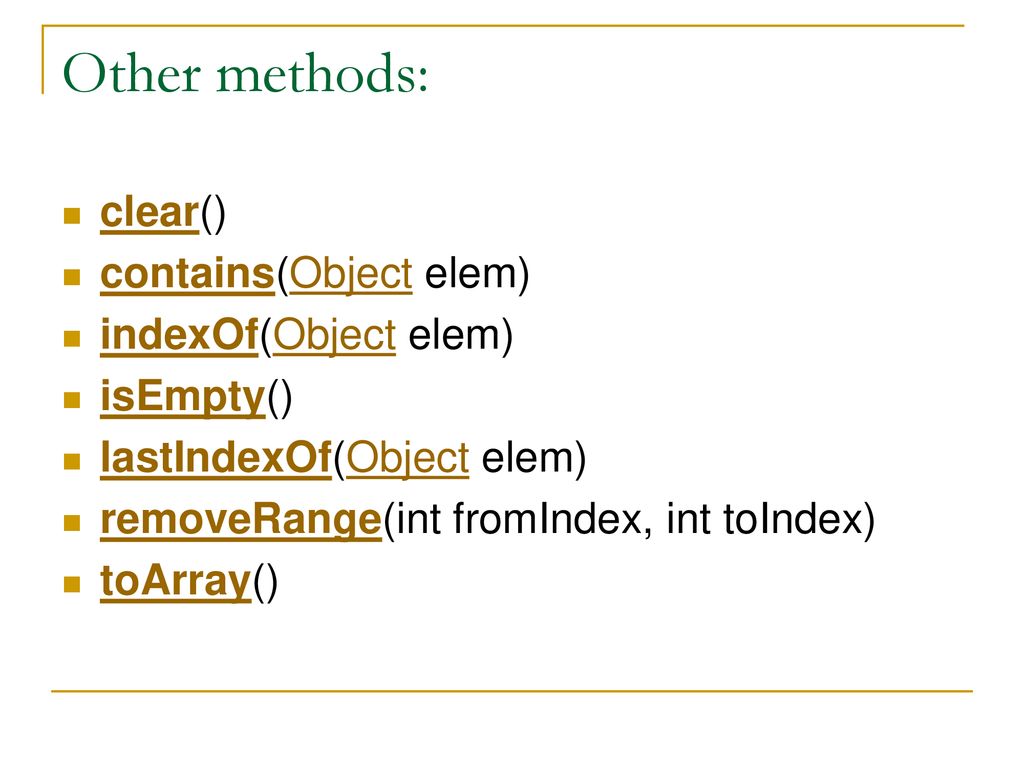Click the bullet beside indexOf
The width and height of the screenshot is (1024, 768).
(x=72, y=338)
